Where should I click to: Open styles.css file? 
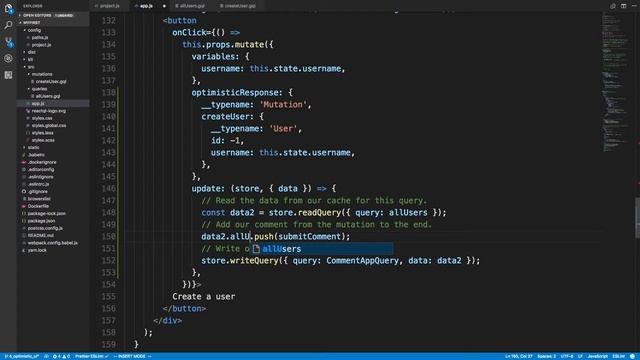point(42,118)
